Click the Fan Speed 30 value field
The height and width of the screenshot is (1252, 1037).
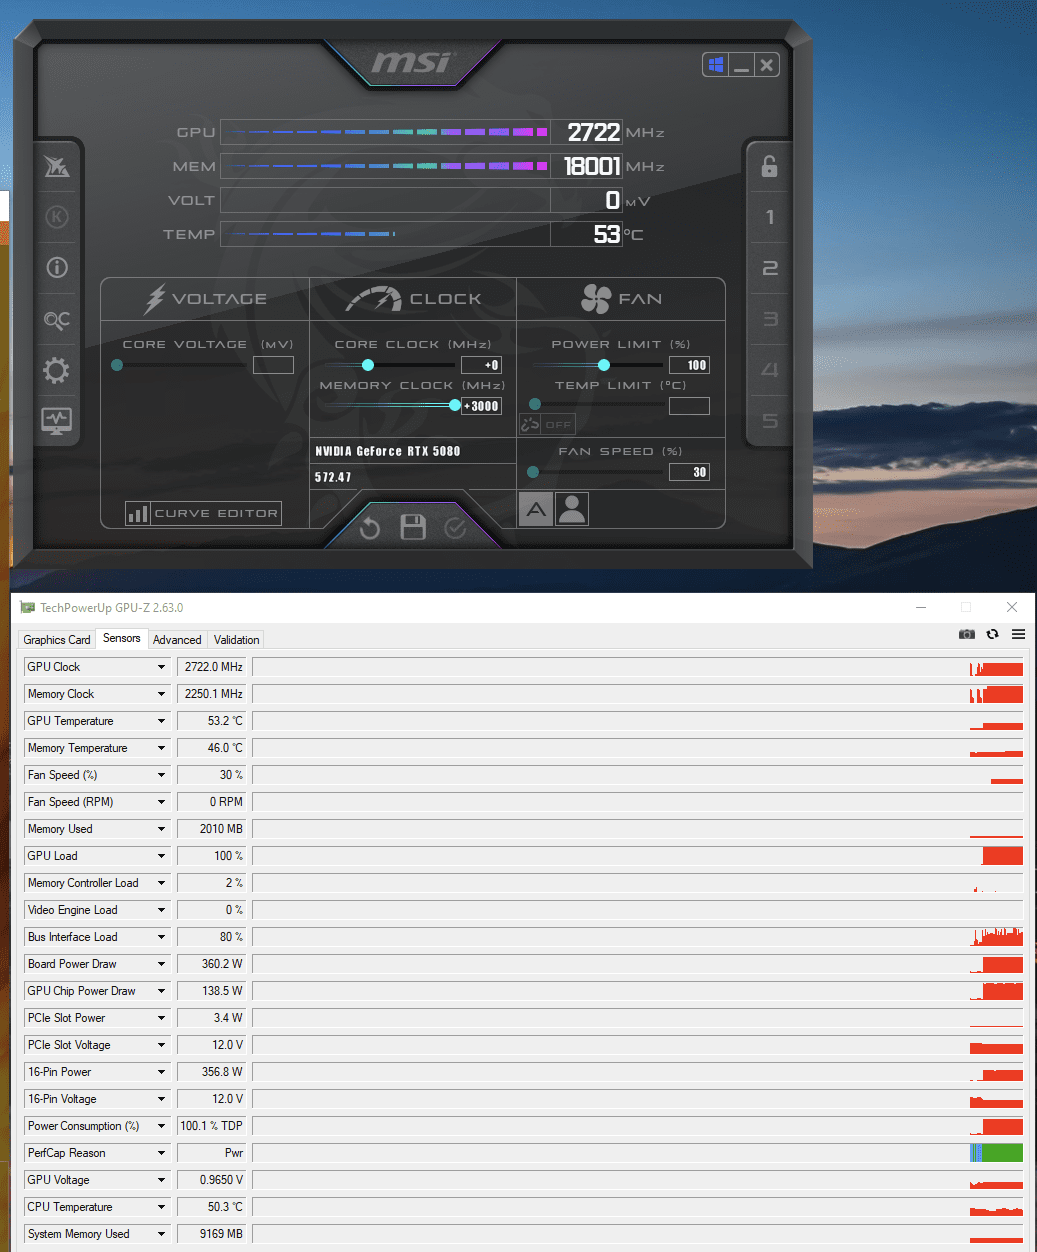pyautogui.click(x=689, y=472)
